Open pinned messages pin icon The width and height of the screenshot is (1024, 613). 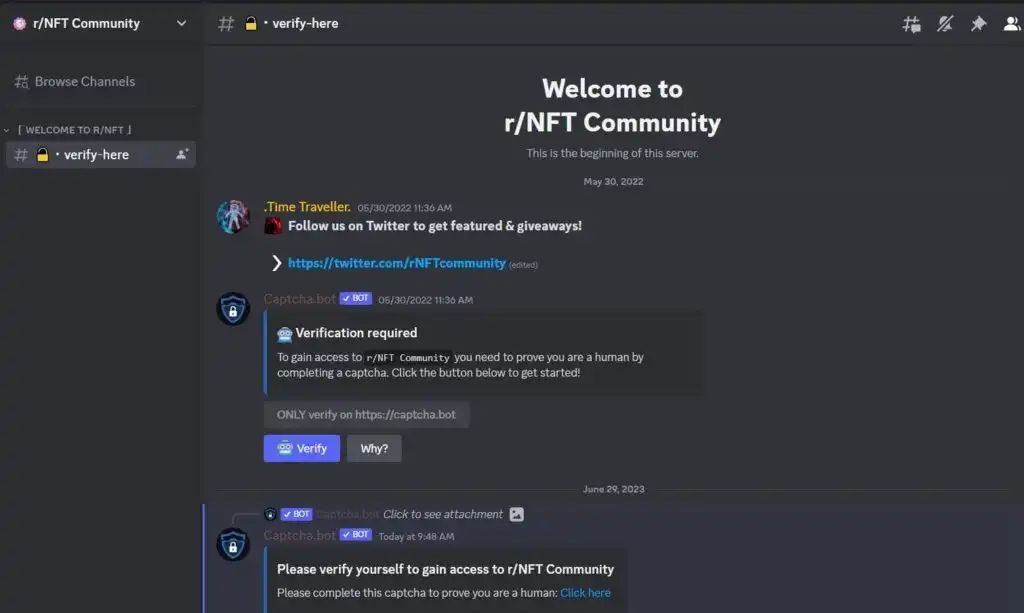point(978,24)
